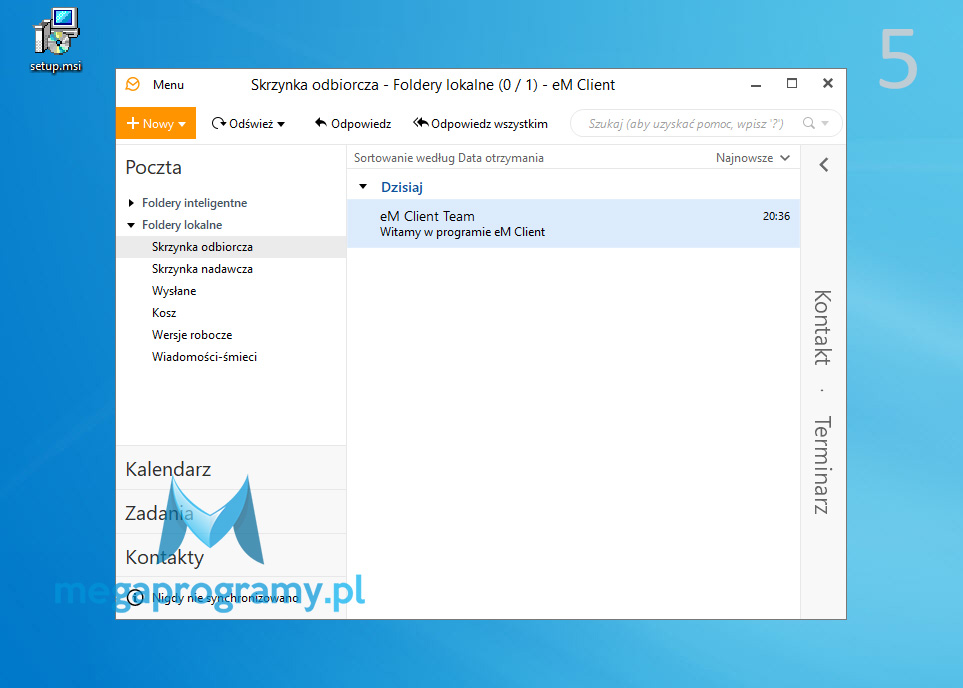Open Skrzynka nadawcza folder
This screenshot has height=688, width=963.
coord(202,269)
